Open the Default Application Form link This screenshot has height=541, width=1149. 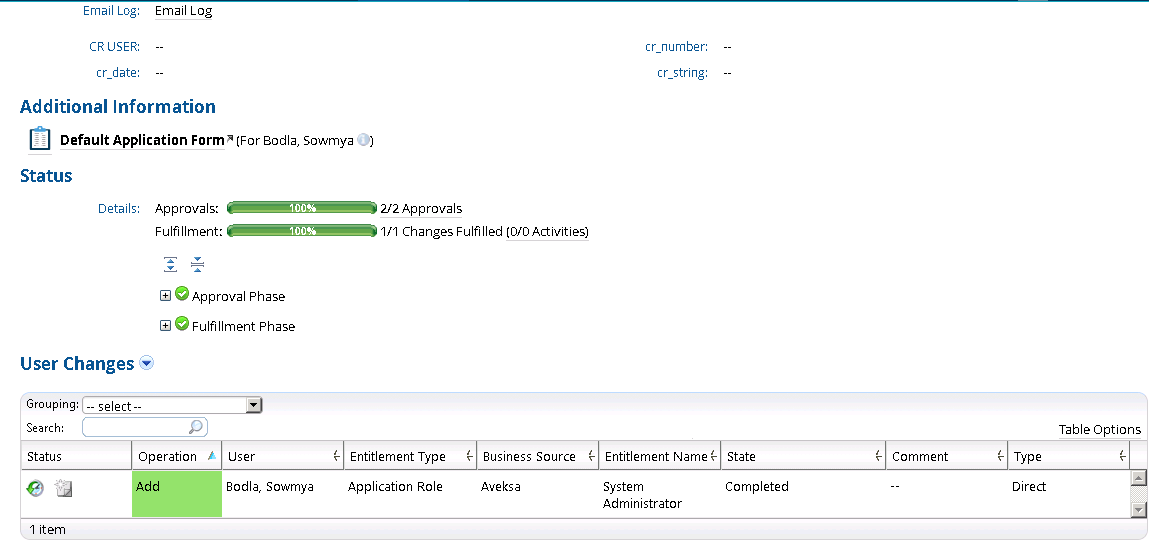[142, 140]
